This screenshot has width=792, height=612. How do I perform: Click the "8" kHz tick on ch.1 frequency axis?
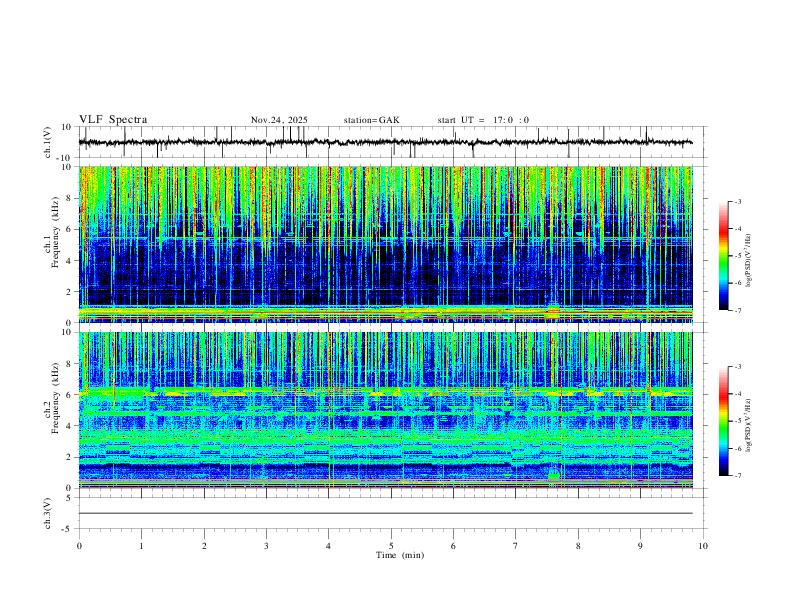tap(70, 198)
